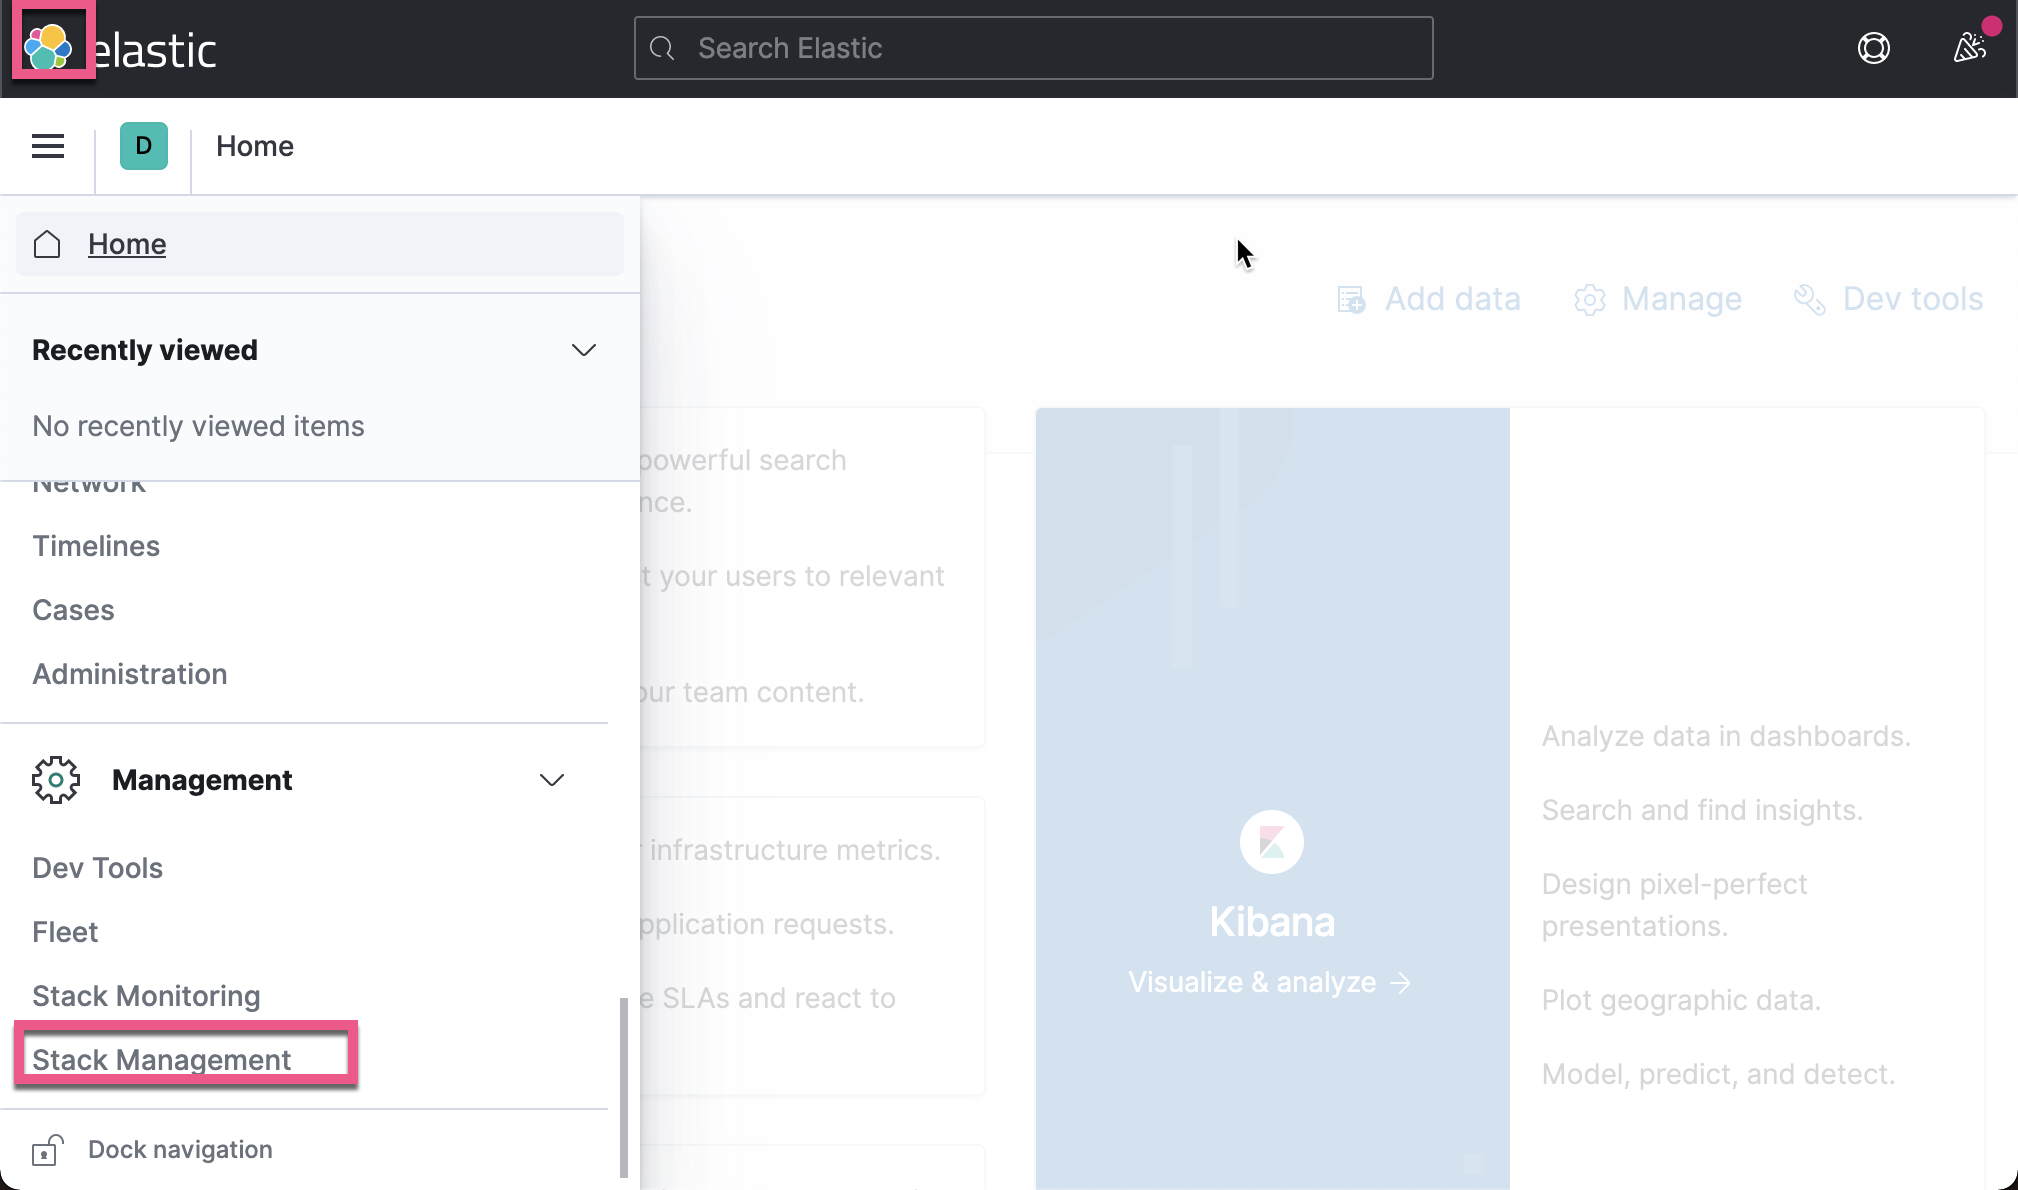Collapse the Recently viewed section
Screen dimensions: 2018x1190
pos(584,350)
